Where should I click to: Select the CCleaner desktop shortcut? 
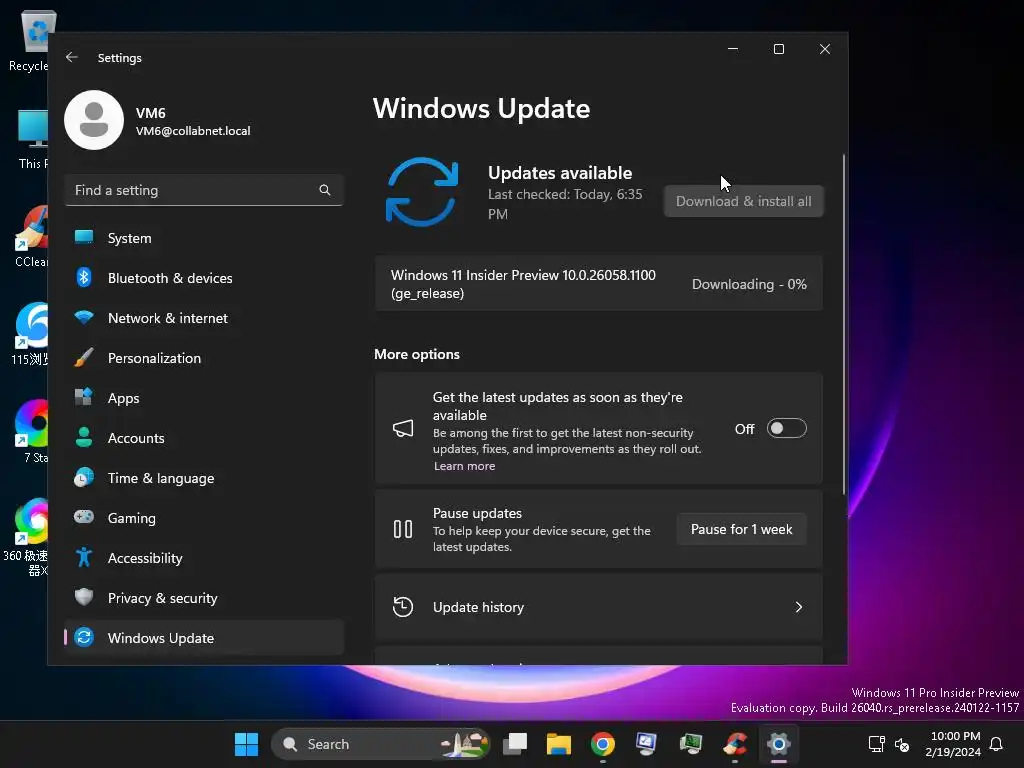pyautogui.click(x=31, y=236)
